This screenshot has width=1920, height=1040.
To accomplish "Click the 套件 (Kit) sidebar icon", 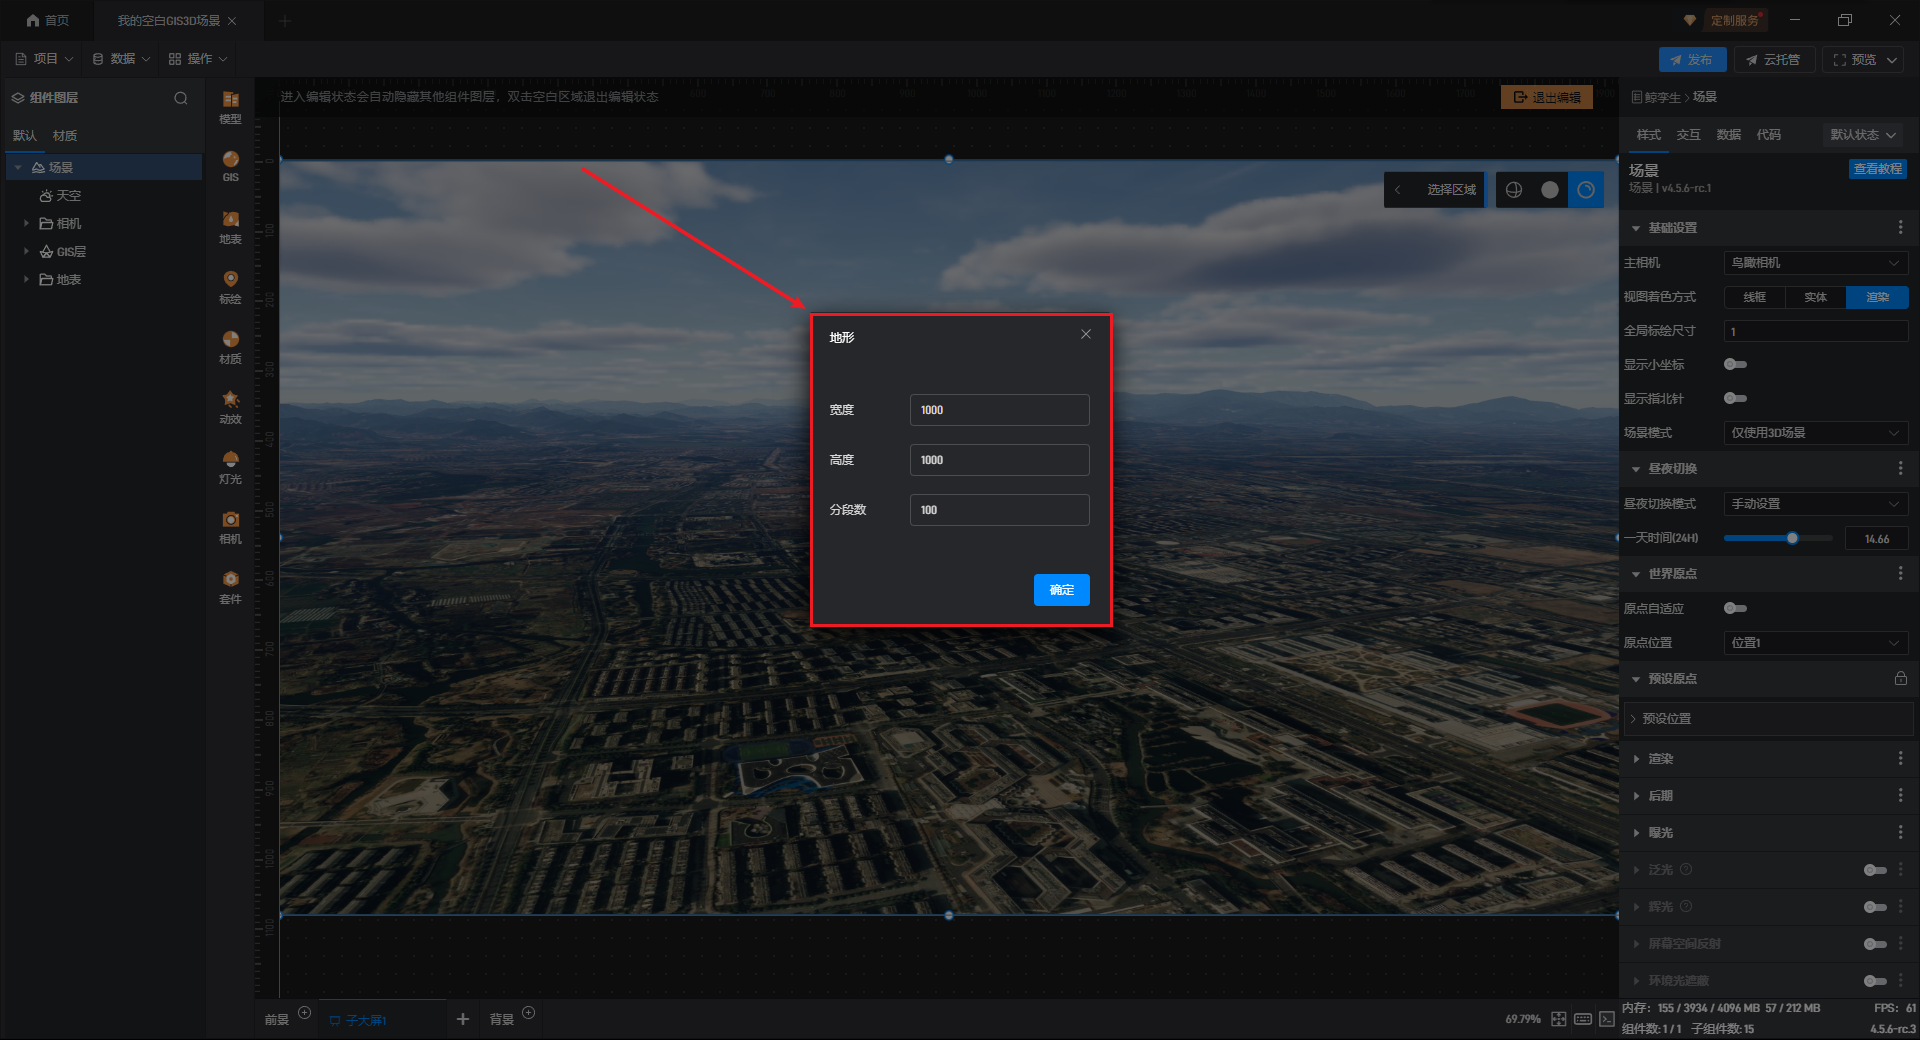I will pos(230,586).
